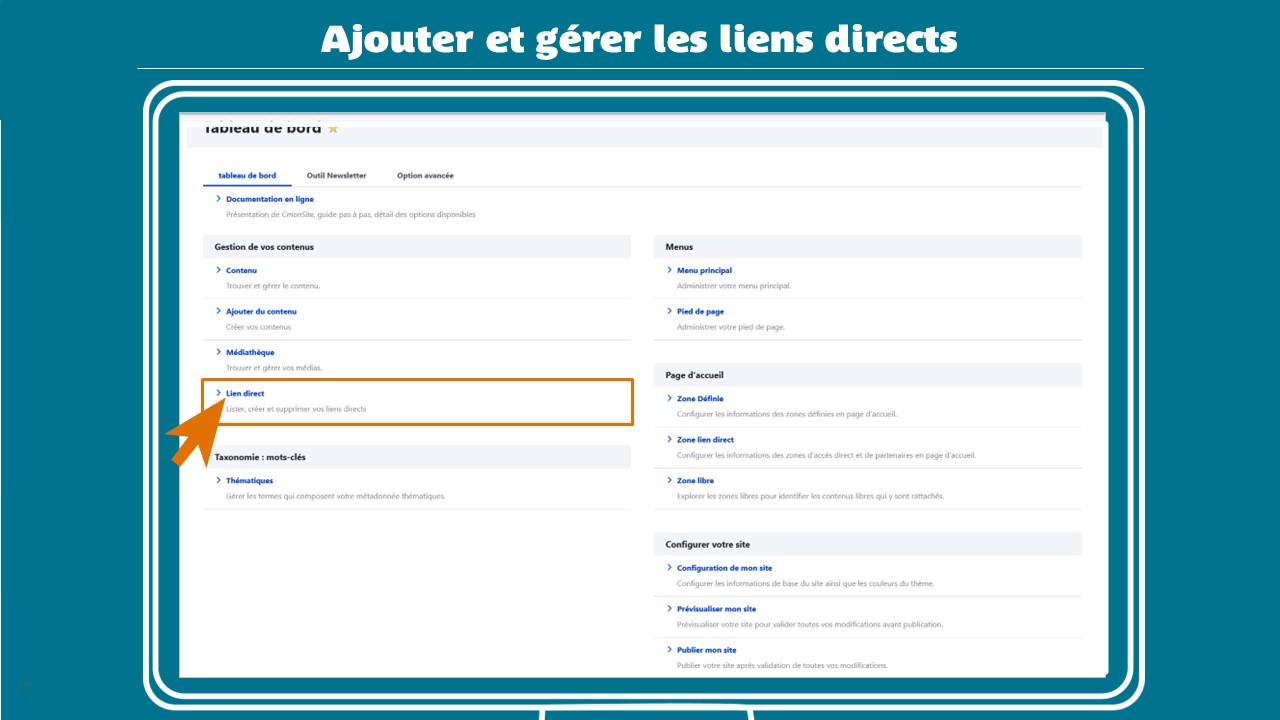This screenshot has height=720, width=1280.
Task: Click the Configurer votre site section header
Action: (x=707, y=545)
